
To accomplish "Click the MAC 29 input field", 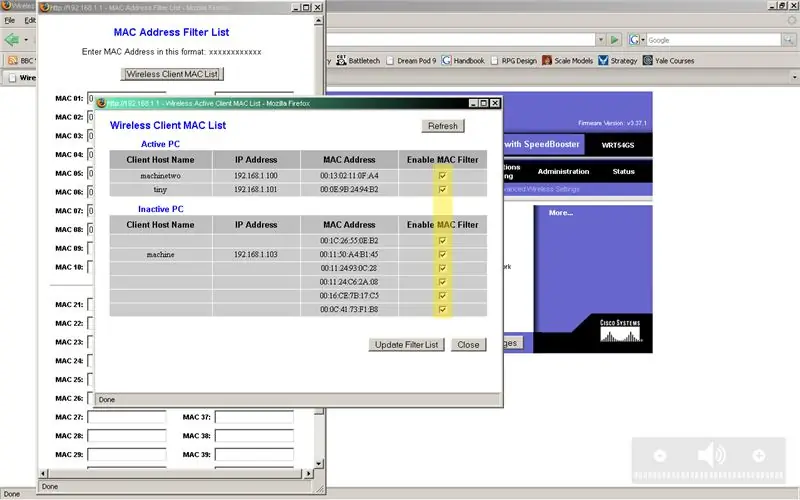I will pyautogui.click(x=127, y=455).
